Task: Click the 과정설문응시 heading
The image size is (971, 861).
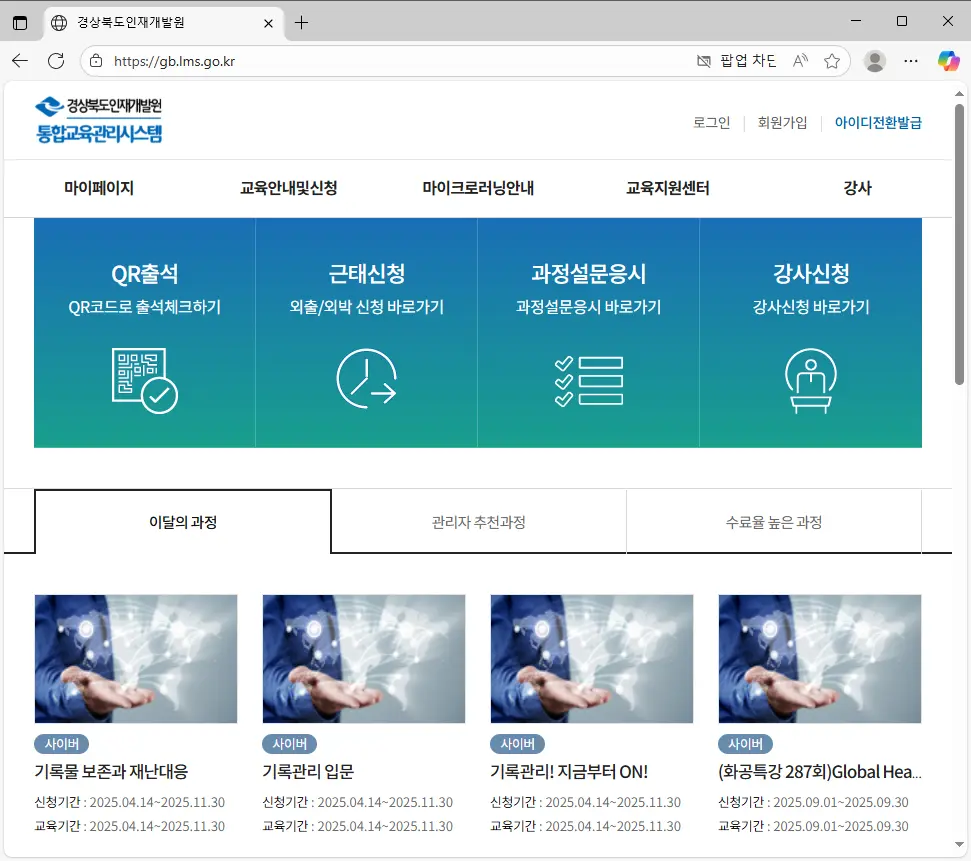Action: coord(589,274)
